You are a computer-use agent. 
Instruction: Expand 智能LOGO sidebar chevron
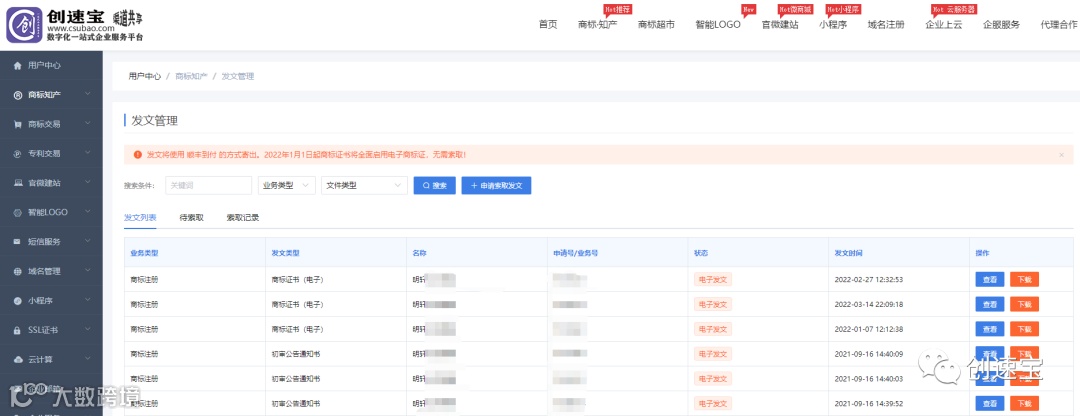87,212
